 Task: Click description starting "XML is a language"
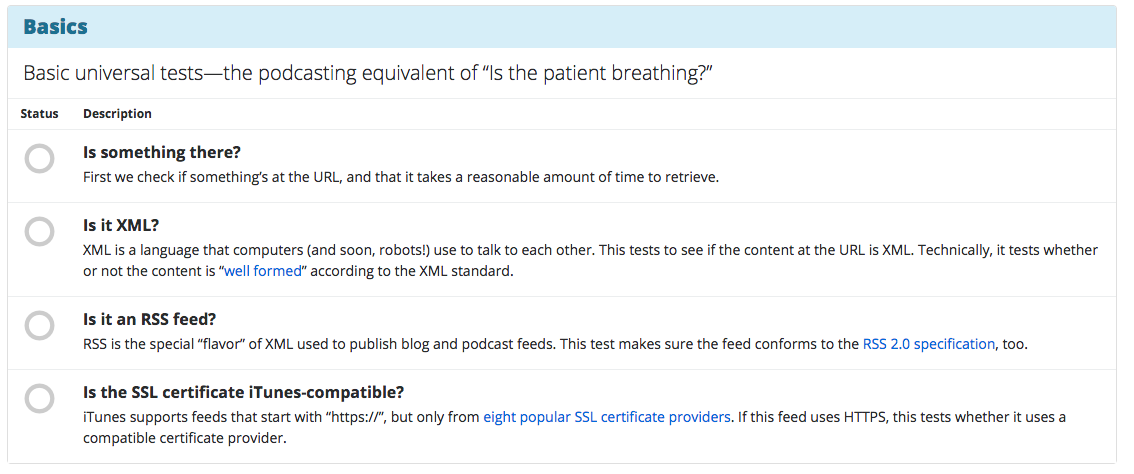click(x=500, y=250)
